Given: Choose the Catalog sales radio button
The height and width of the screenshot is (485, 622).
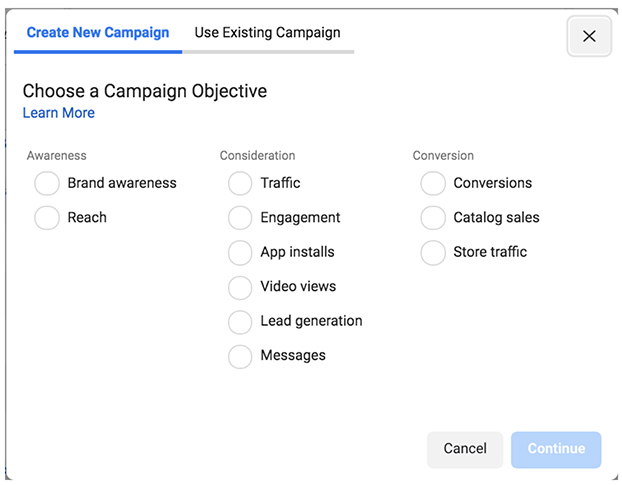Looking at the screenshot, I should [433, 218].
